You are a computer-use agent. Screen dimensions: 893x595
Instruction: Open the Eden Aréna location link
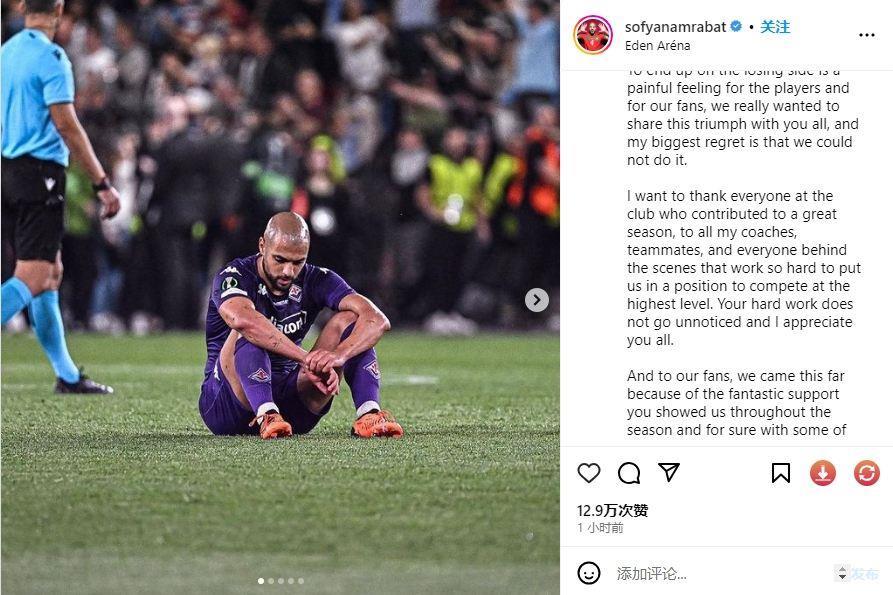coord(657,46)
